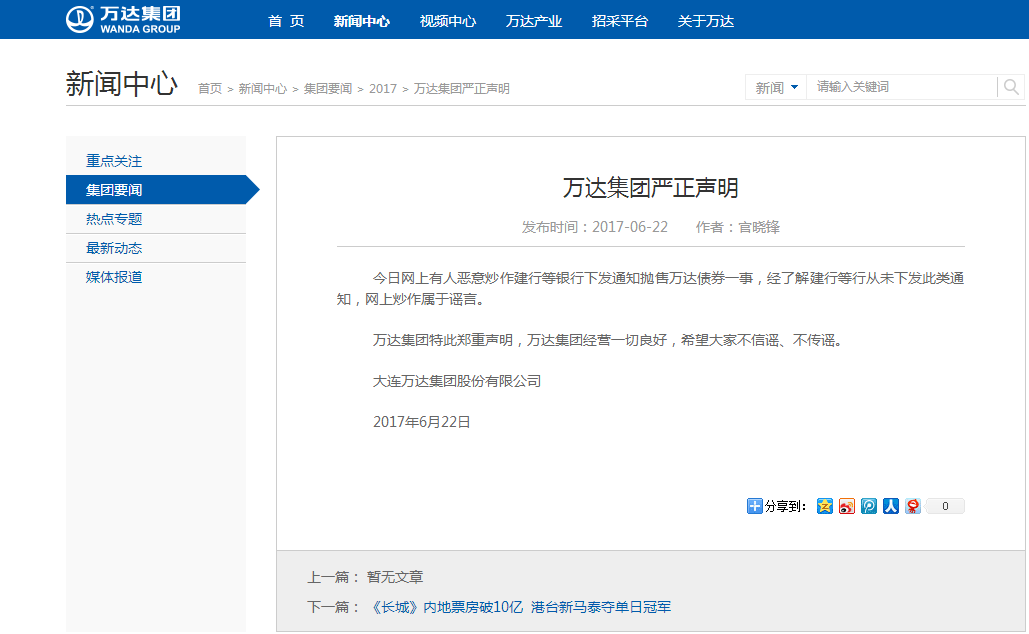Click the search magnifier icon
The image size is (1029, 634).
tap(1011, 88)
